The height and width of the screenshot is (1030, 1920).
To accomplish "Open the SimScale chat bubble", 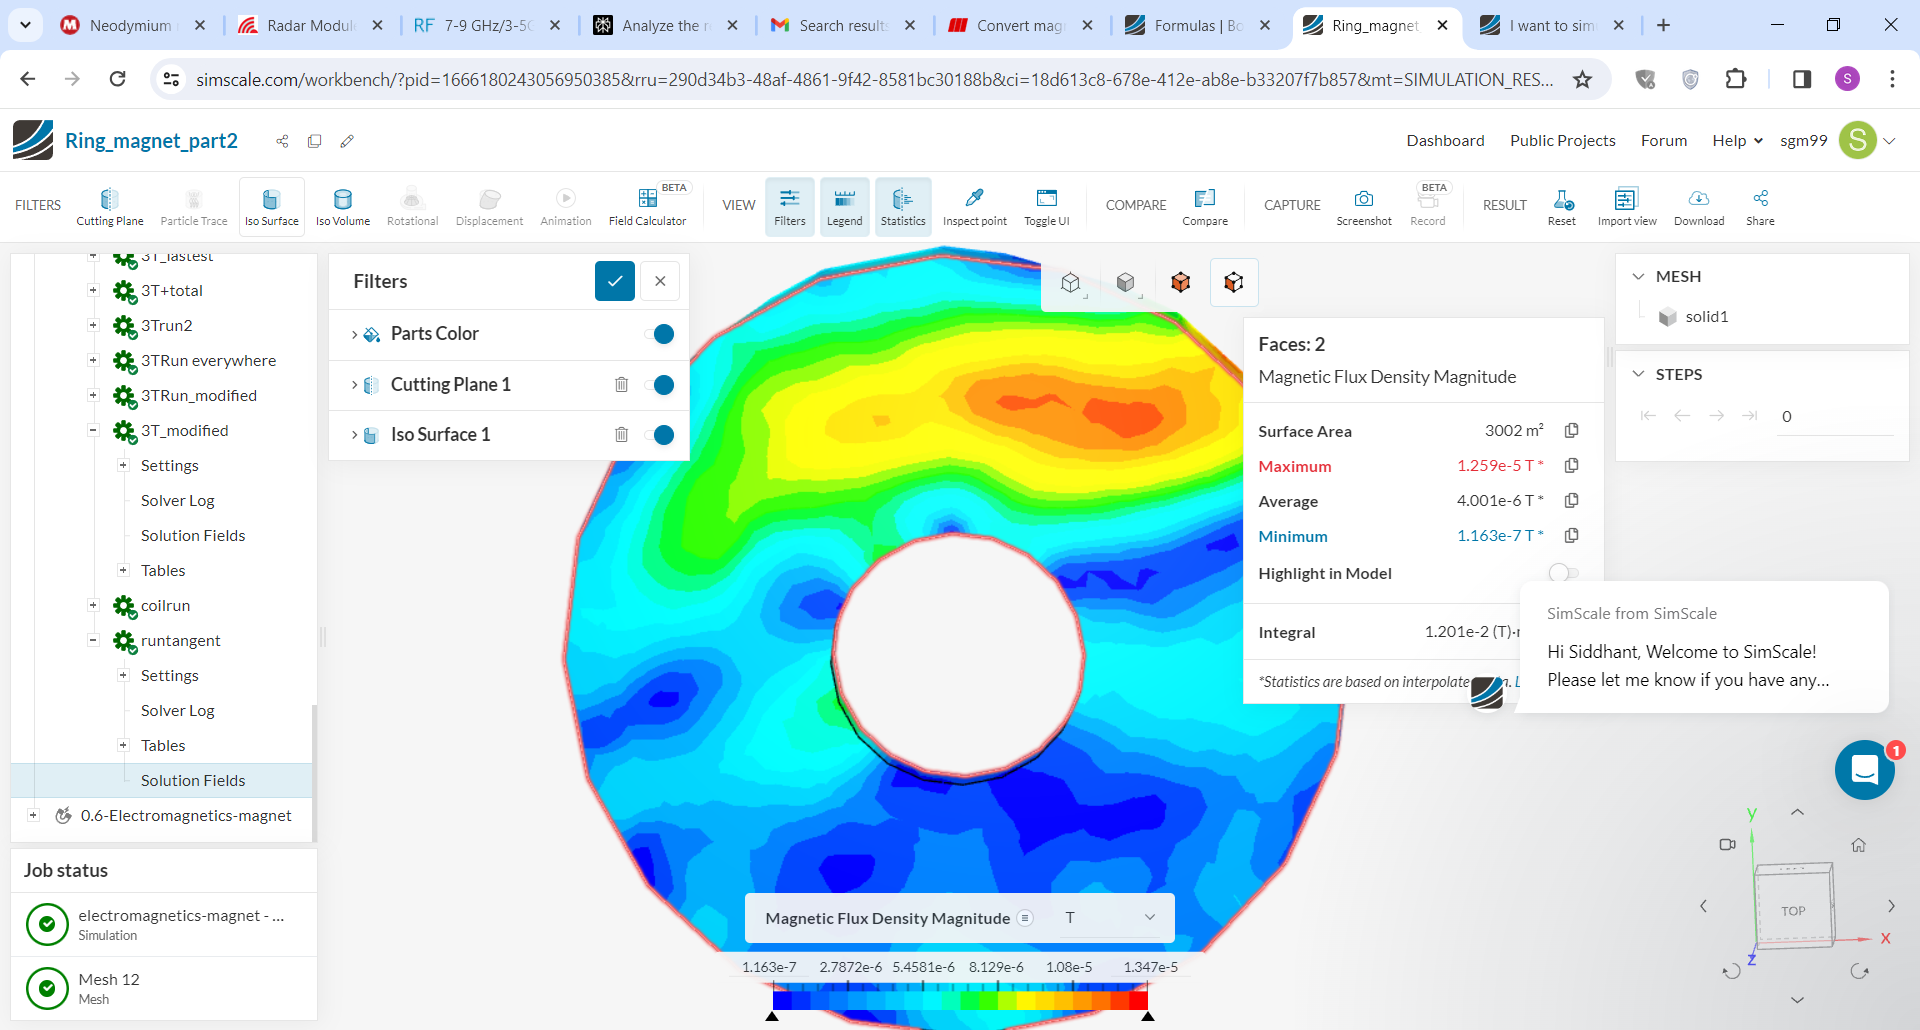I will [1865, 769].
